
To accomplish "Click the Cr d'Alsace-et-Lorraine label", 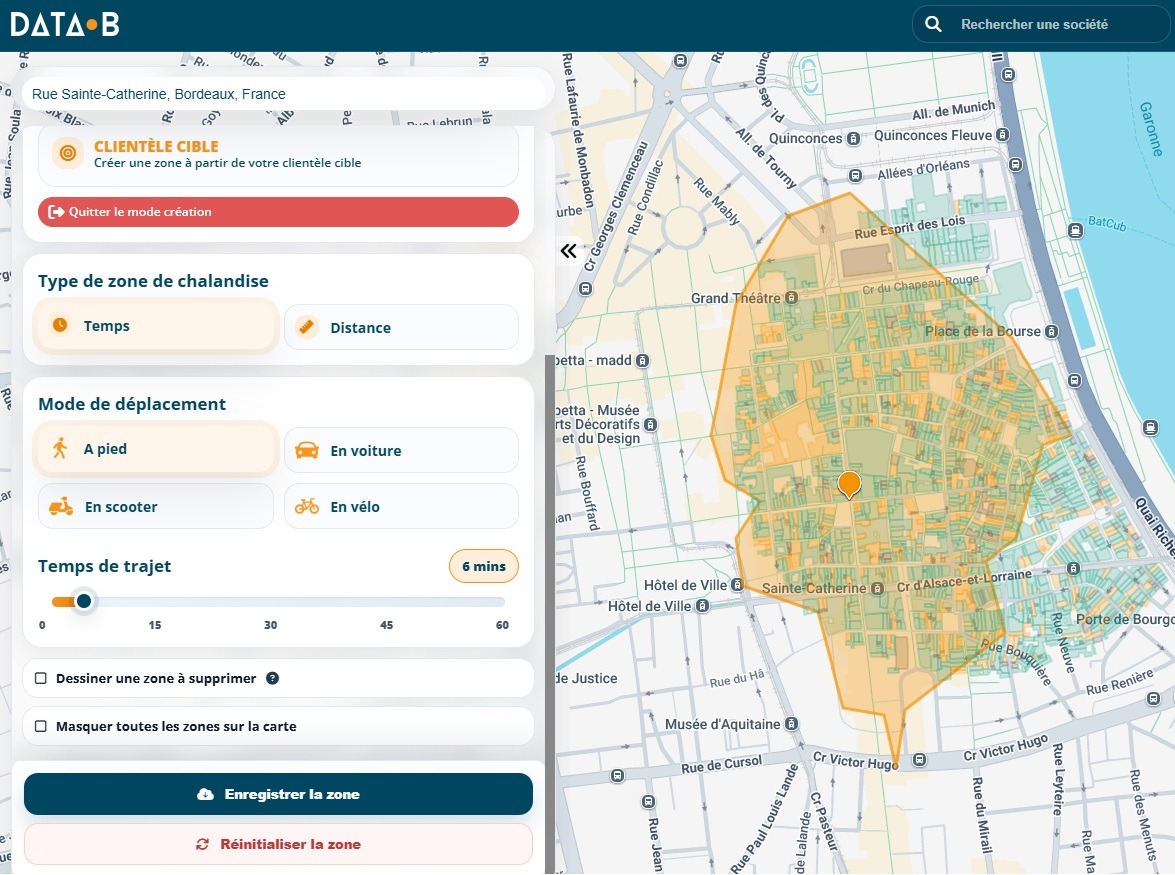I will tap(964, 581).
